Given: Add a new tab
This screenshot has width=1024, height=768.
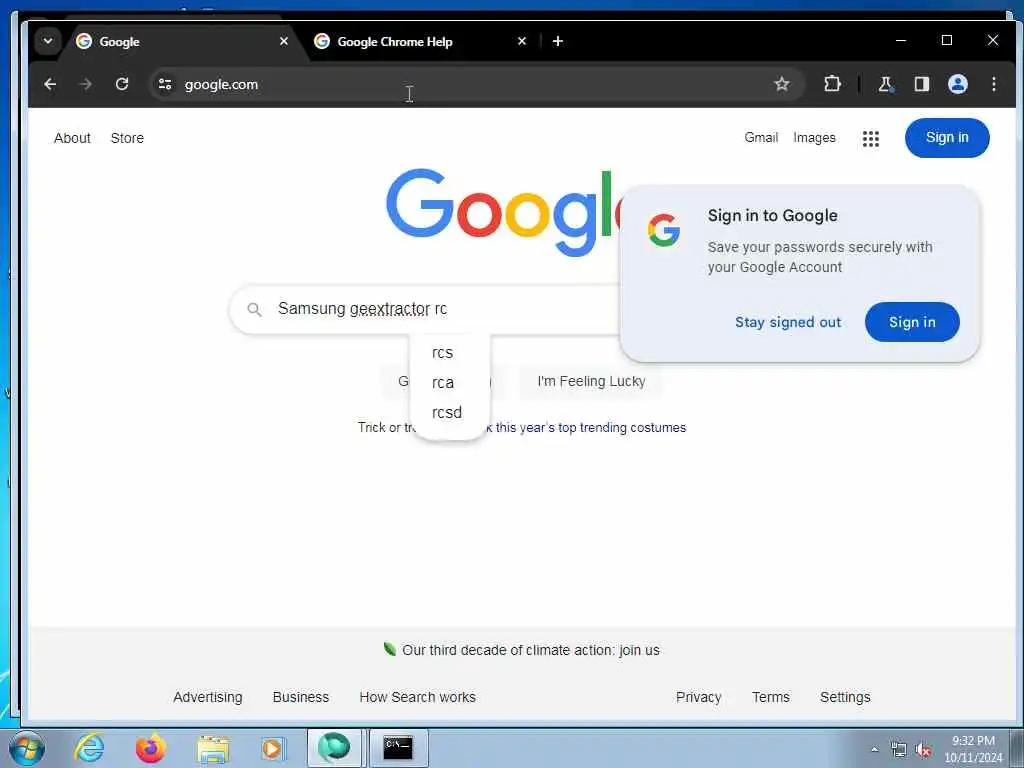Looking at the screenshot, I should (558, 41).
